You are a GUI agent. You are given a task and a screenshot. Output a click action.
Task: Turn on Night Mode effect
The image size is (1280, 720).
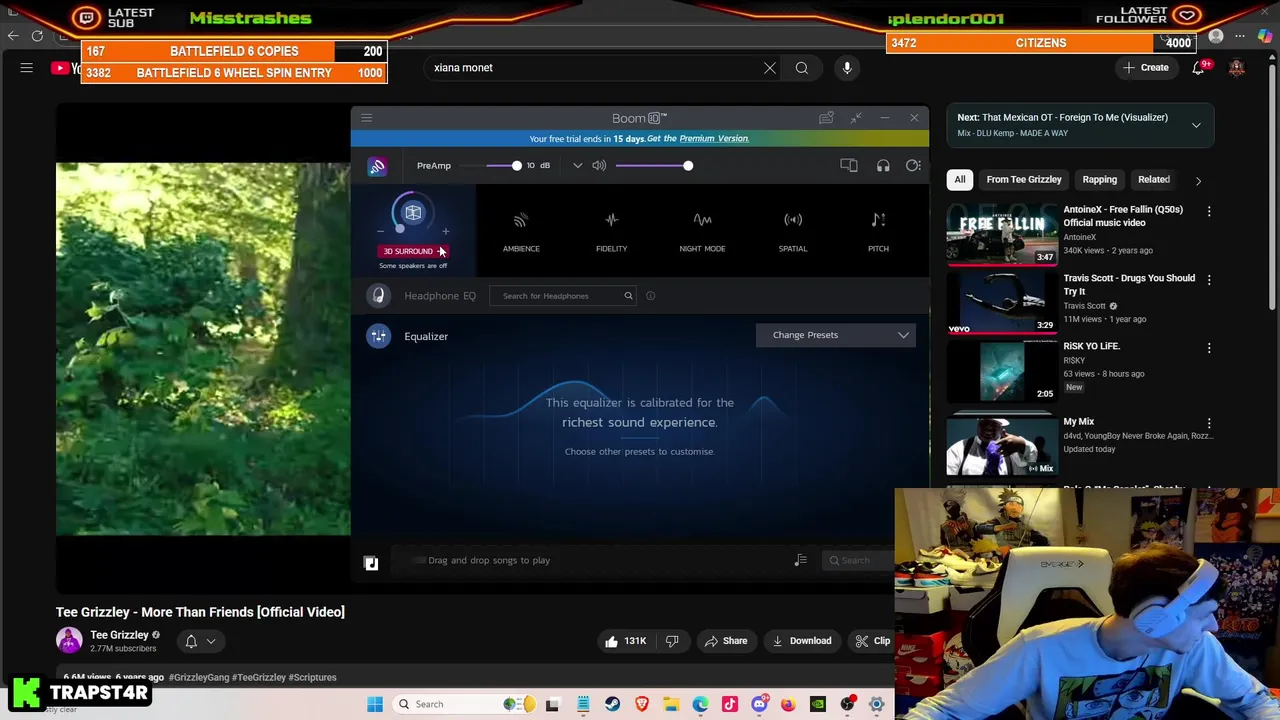point(702,231)
